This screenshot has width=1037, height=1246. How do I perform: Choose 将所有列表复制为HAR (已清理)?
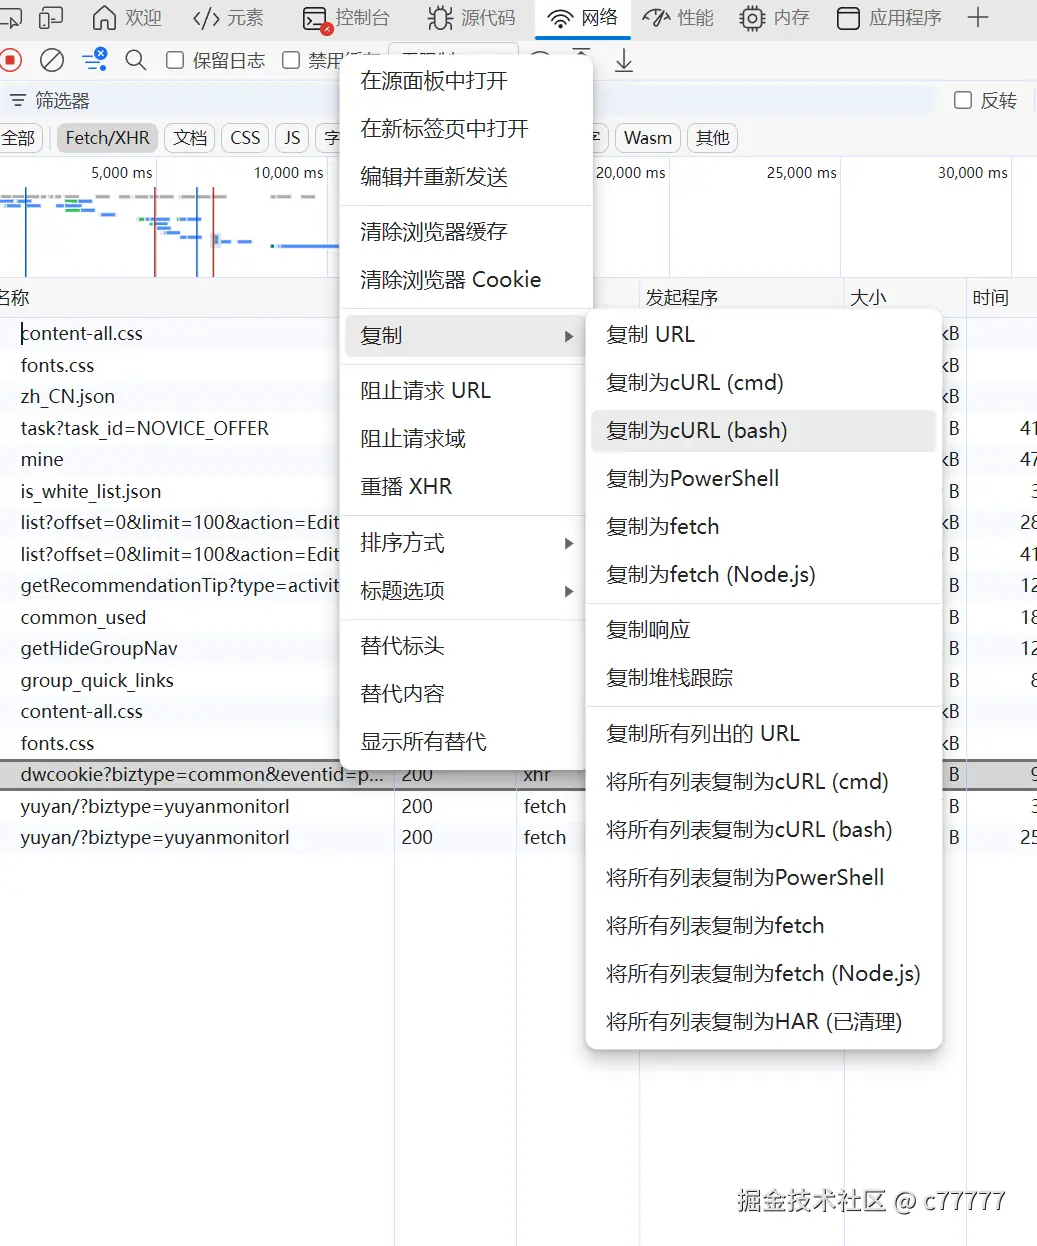(763, 1022)
